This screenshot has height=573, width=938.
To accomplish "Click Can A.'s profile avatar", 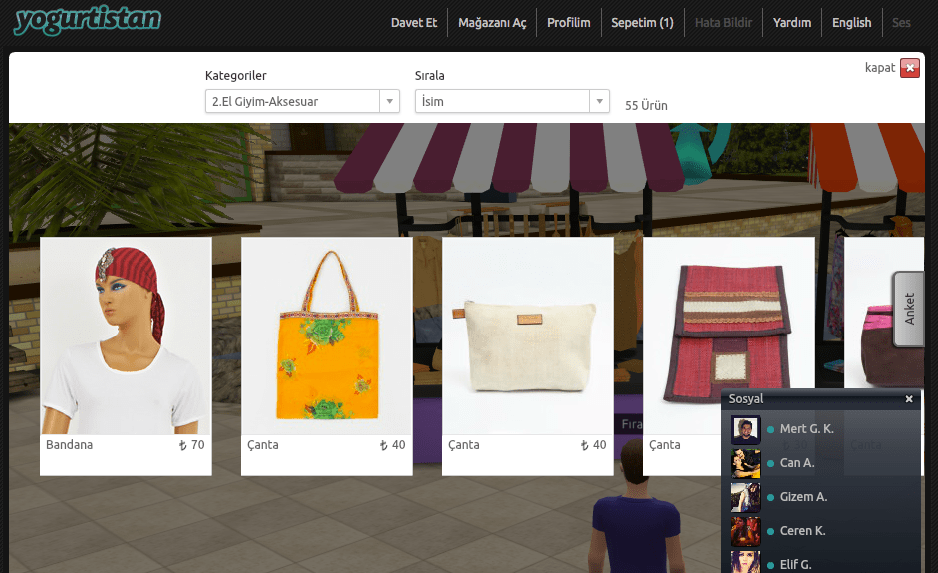I will click(745, 464).
